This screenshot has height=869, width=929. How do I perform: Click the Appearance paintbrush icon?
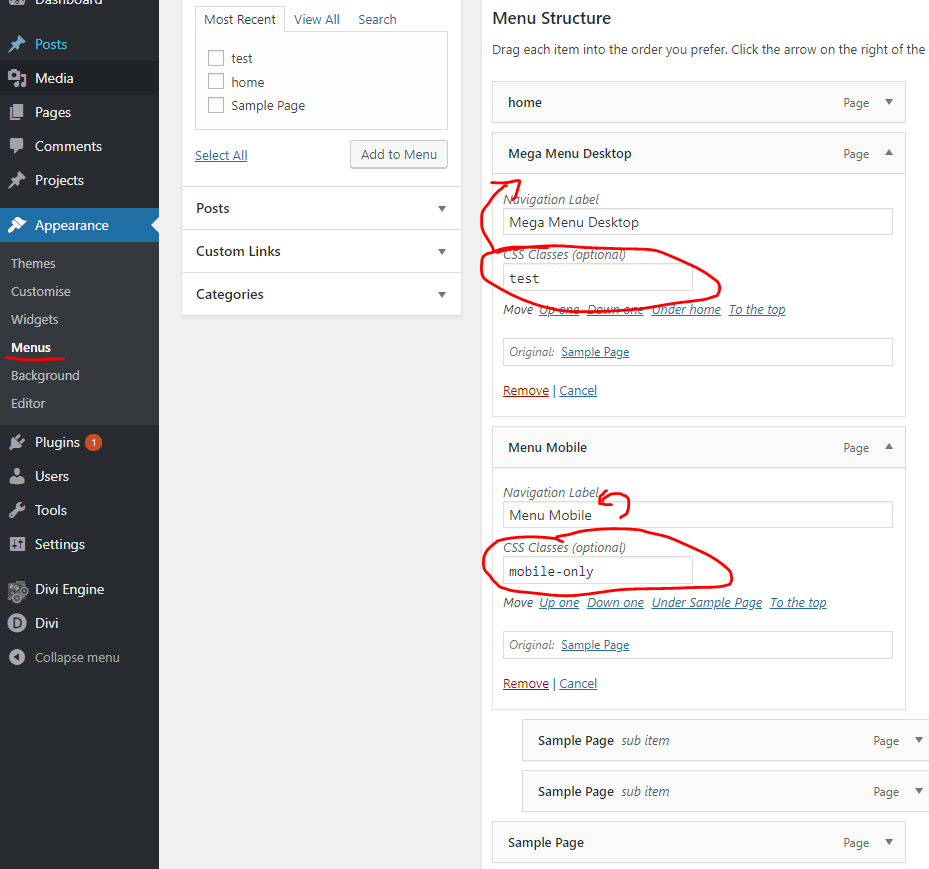[17, 225]
